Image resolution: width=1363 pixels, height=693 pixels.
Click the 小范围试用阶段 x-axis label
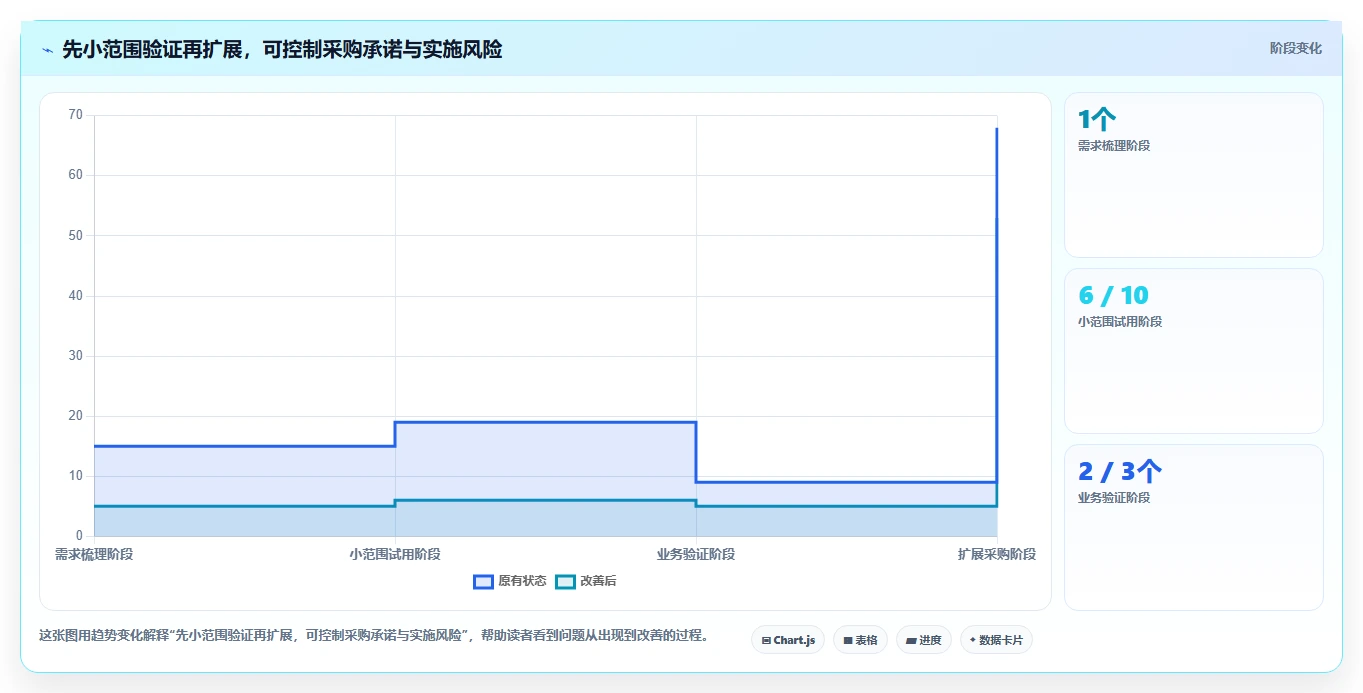(x=395, y=554)
